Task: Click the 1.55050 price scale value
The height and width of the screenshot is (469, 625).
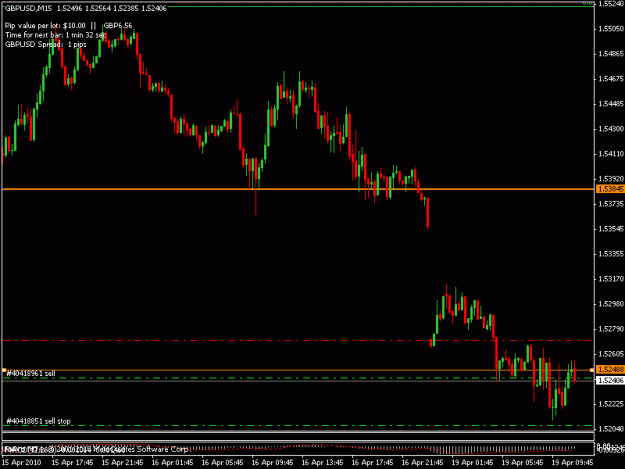Action: click(611, 29)
